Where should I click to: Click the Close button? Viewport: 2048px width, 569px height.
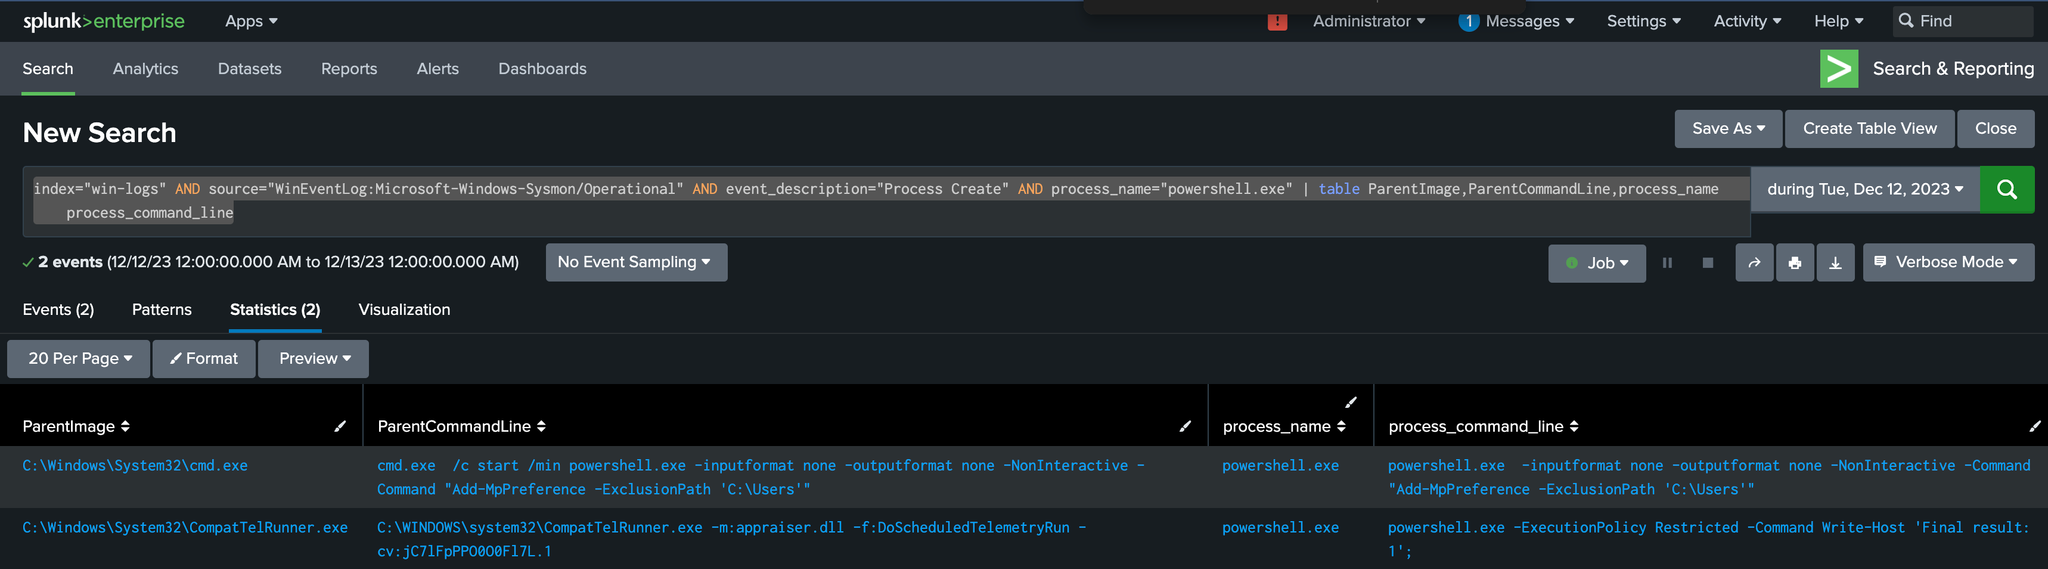(x=1996, y=129)
